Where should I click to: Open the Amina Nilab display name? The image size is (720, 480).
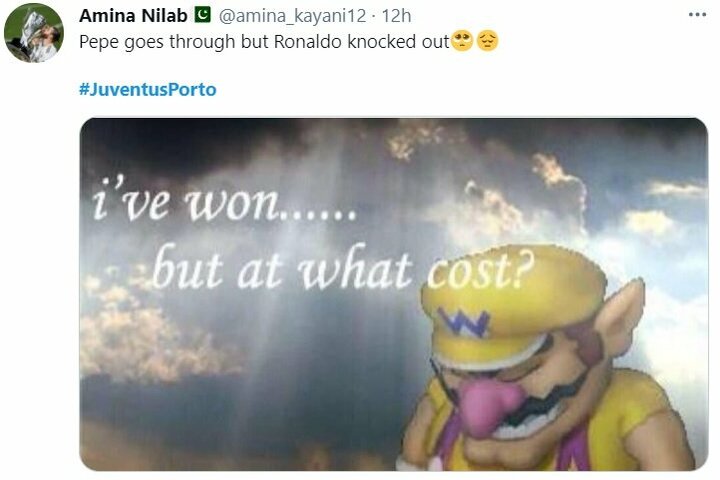coord(133,16)
